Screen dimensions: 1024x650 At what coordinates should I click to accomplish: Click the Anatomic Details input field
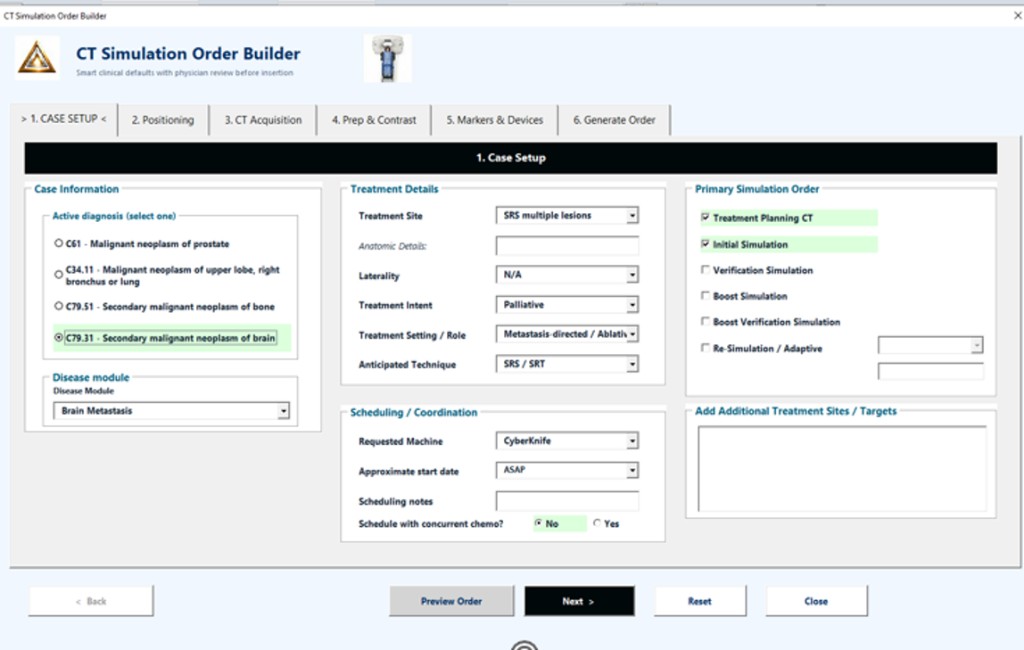pos(567,246)
